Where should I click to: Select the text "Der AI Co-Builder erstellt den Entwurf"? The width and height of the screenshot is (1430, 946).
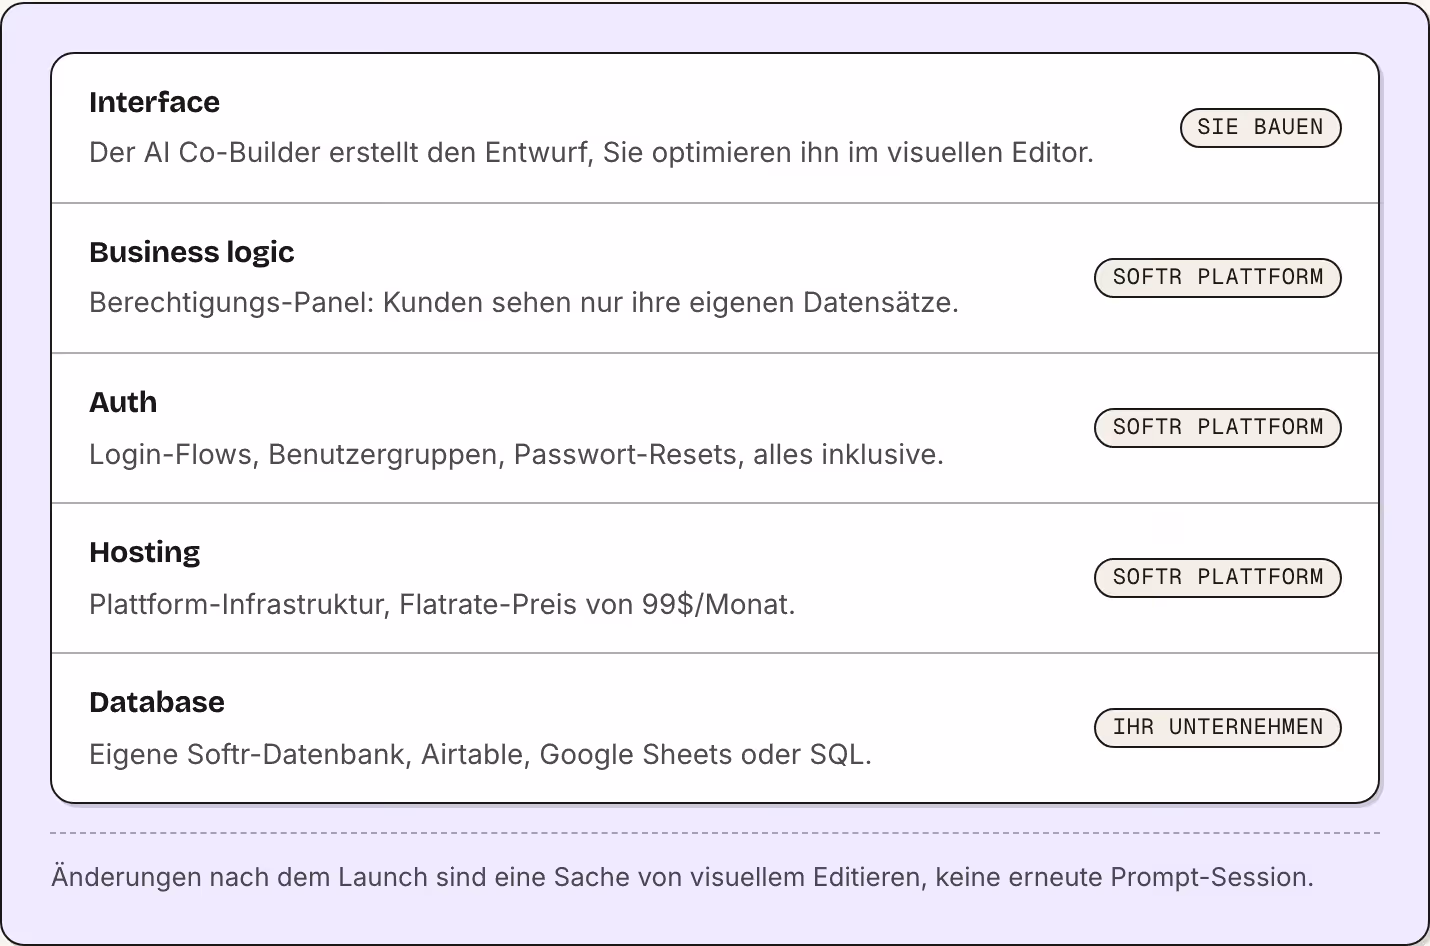point(337,153)
